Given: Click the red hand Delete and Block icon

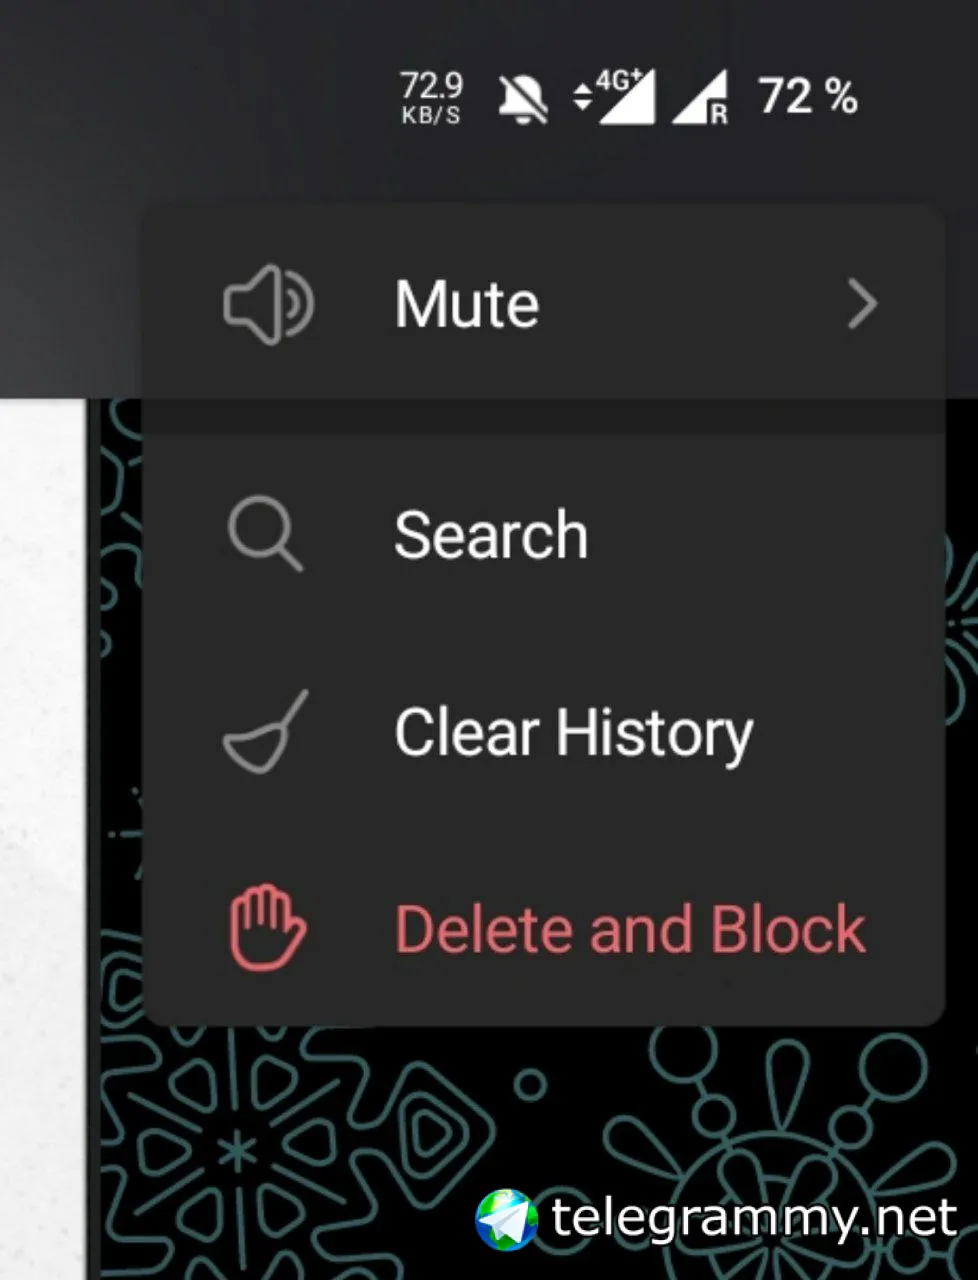Looking at the screenshot, I should [267, 928].
